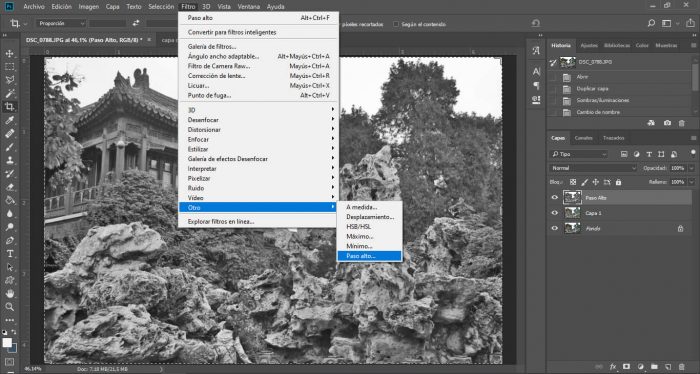Hide the Paso Alto layer

(x=554, y=198)
